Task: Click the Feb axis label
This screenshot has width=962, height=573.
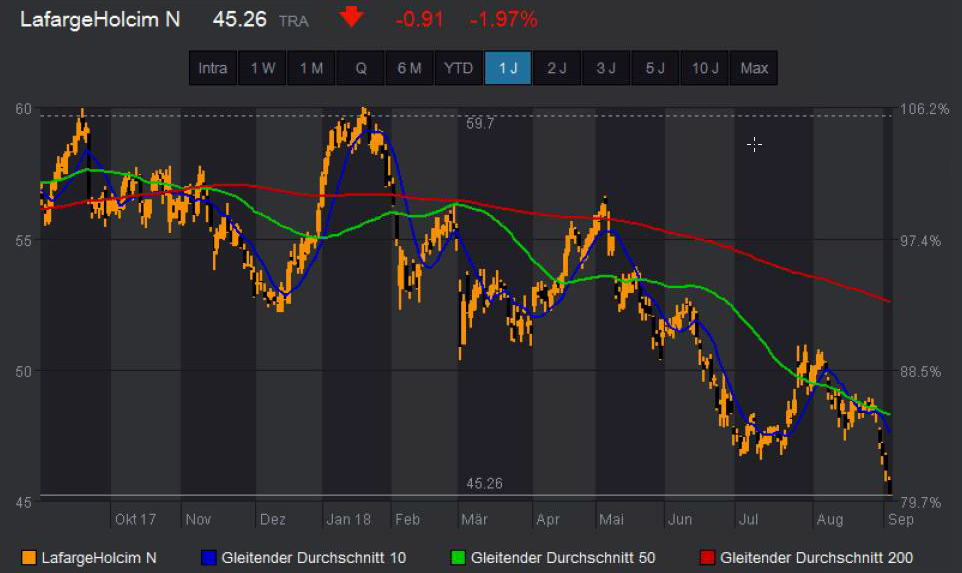Action: click(407, 520)
